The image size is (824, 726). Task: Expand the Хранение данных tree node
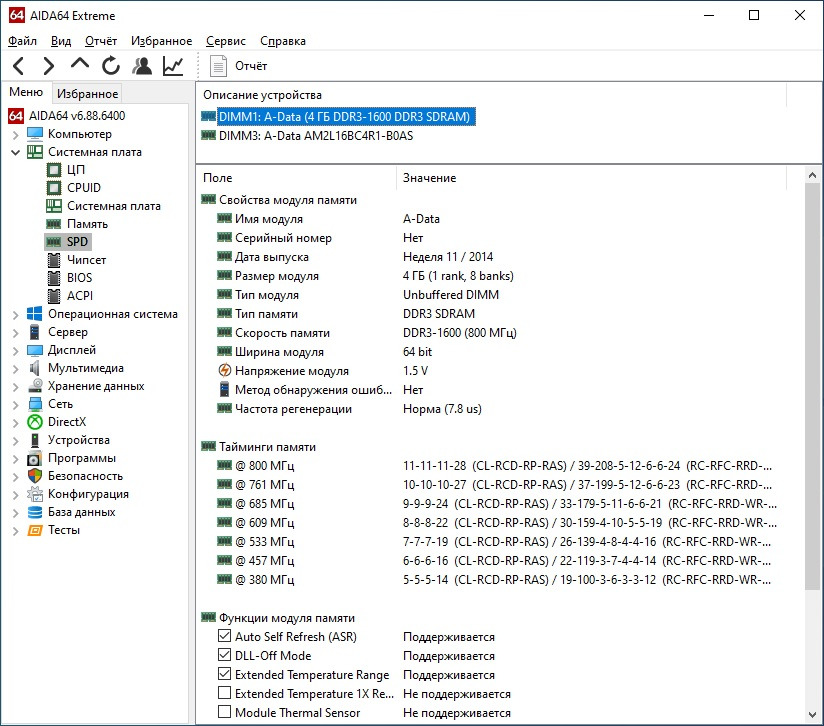pyautogui.click(x=15, y=386)
